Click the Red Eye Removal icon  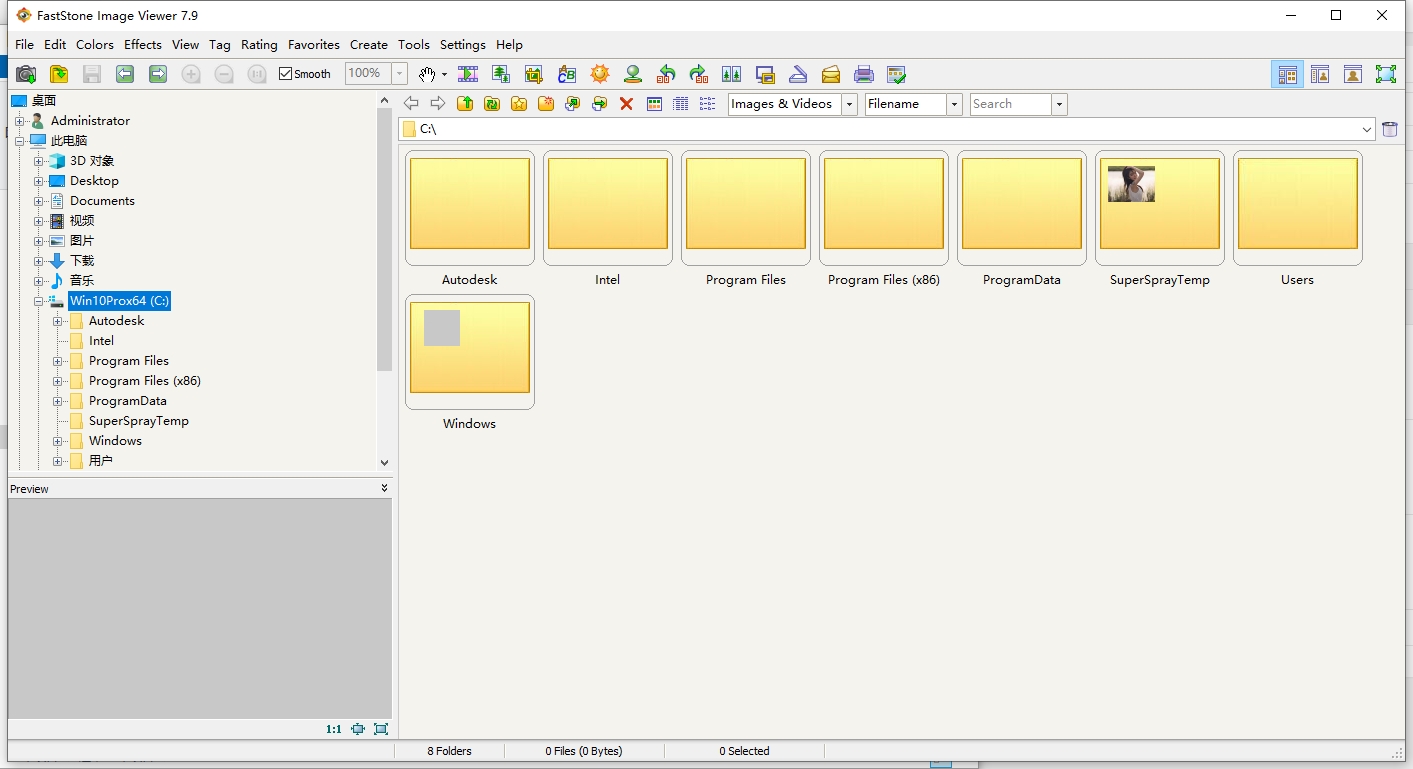(x=632, y=73)
